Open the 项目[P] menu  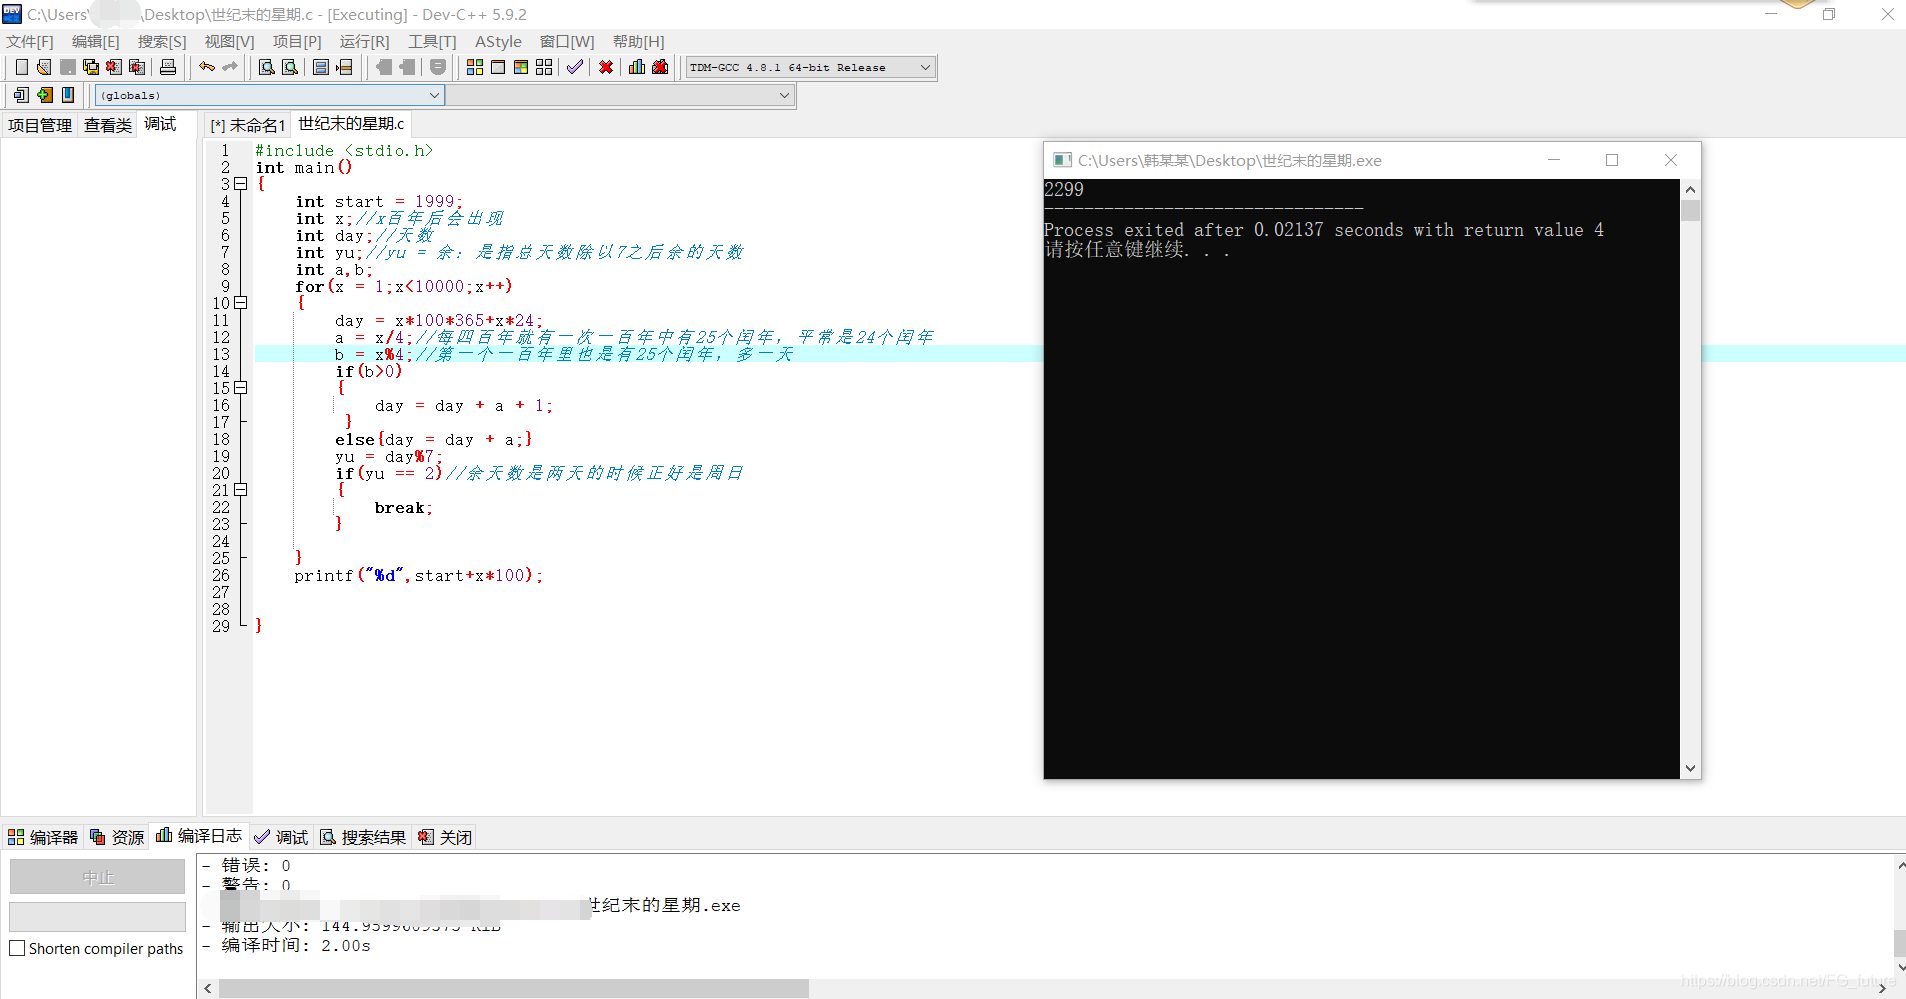[297, 41]
